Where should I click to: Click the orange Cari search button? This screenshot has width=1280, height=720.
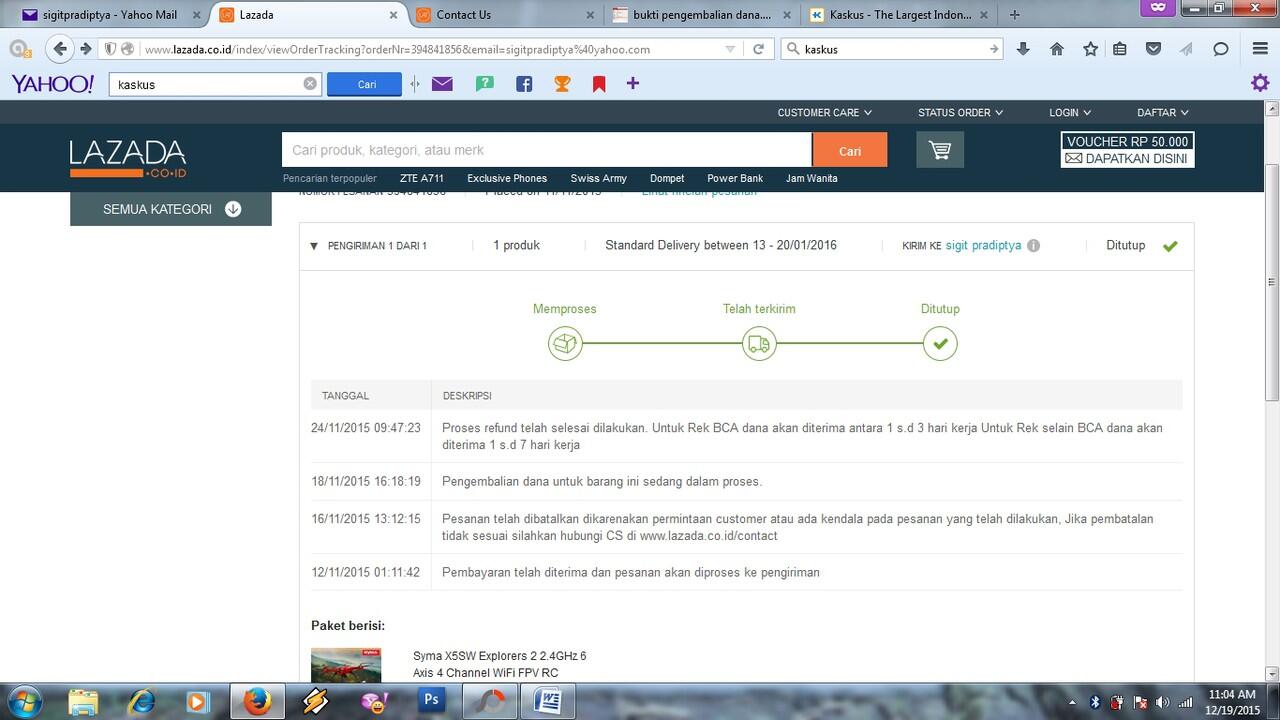850,150
